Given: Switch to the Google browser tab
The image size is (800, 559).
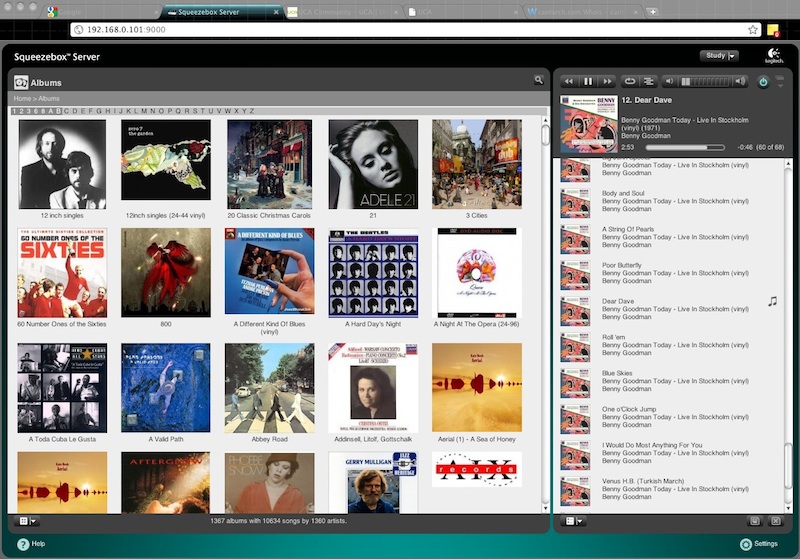Looking at the screenshot, I should [102, 12].
